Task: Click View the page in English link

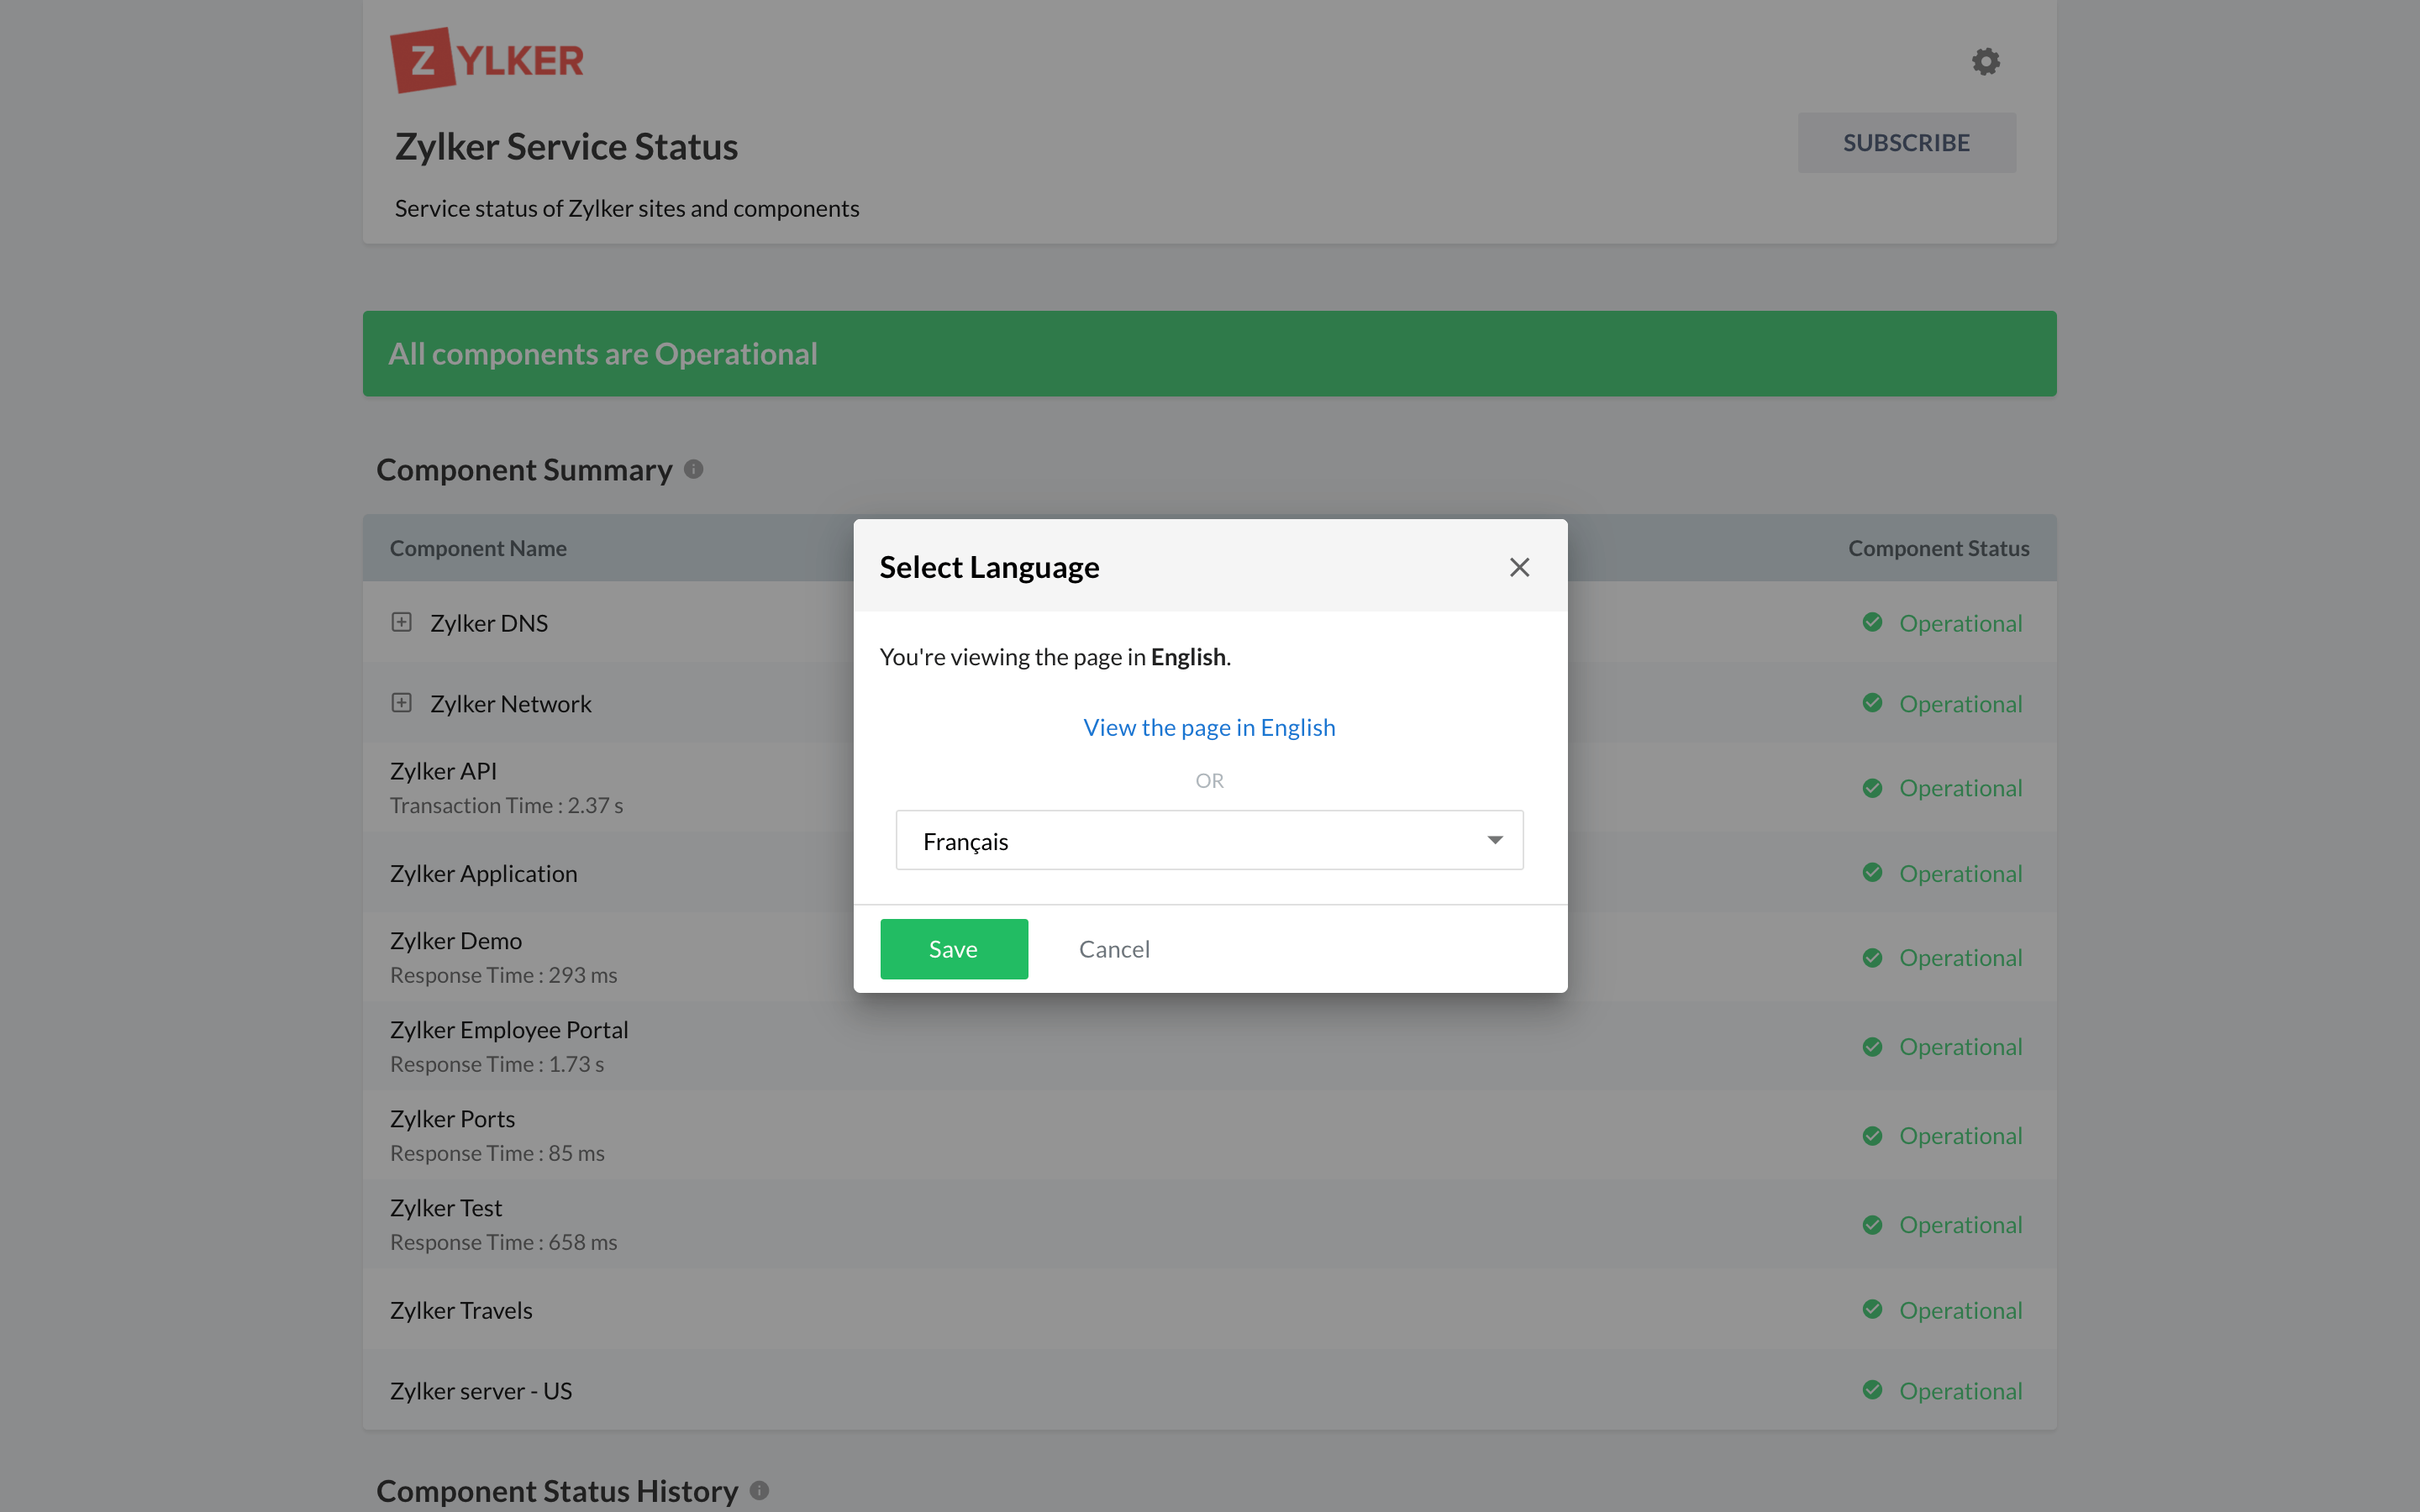Action: 1209,727
